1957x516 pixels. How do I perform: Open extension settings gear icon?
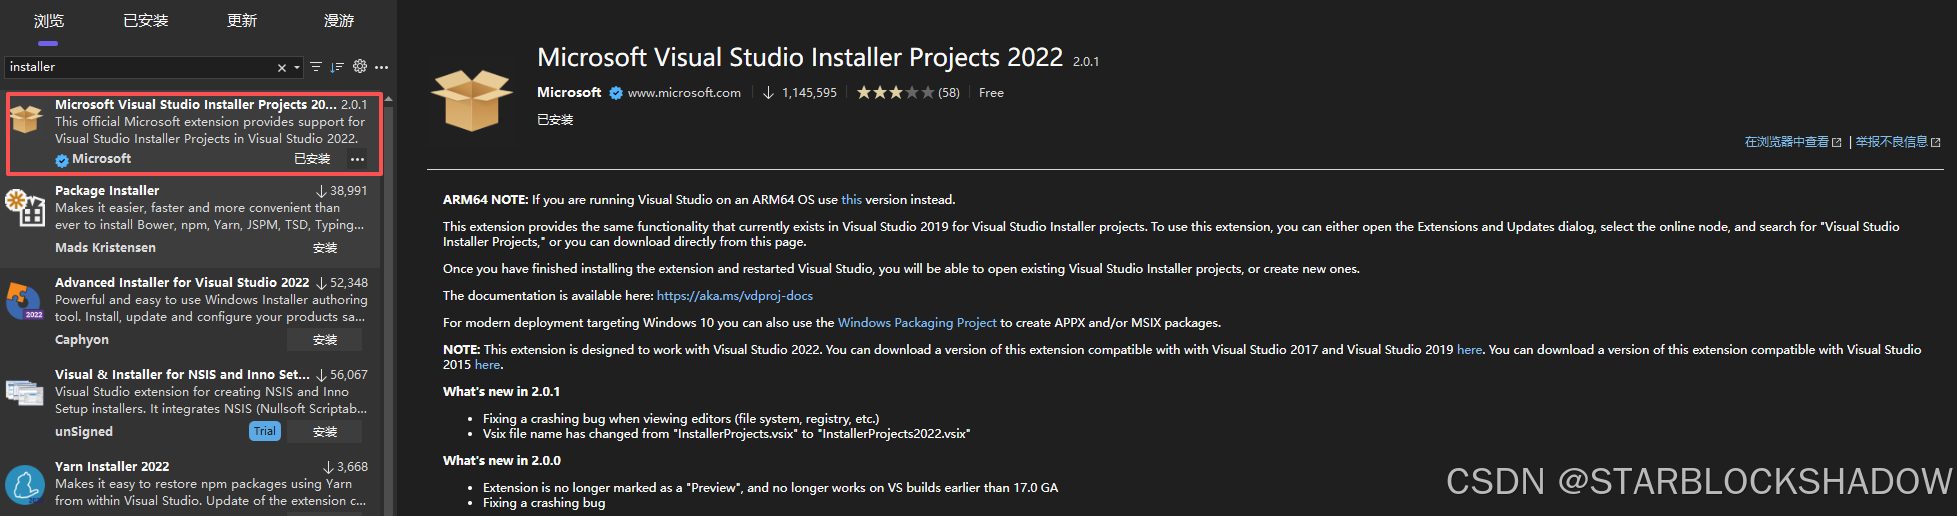click(x=360, y=67)
